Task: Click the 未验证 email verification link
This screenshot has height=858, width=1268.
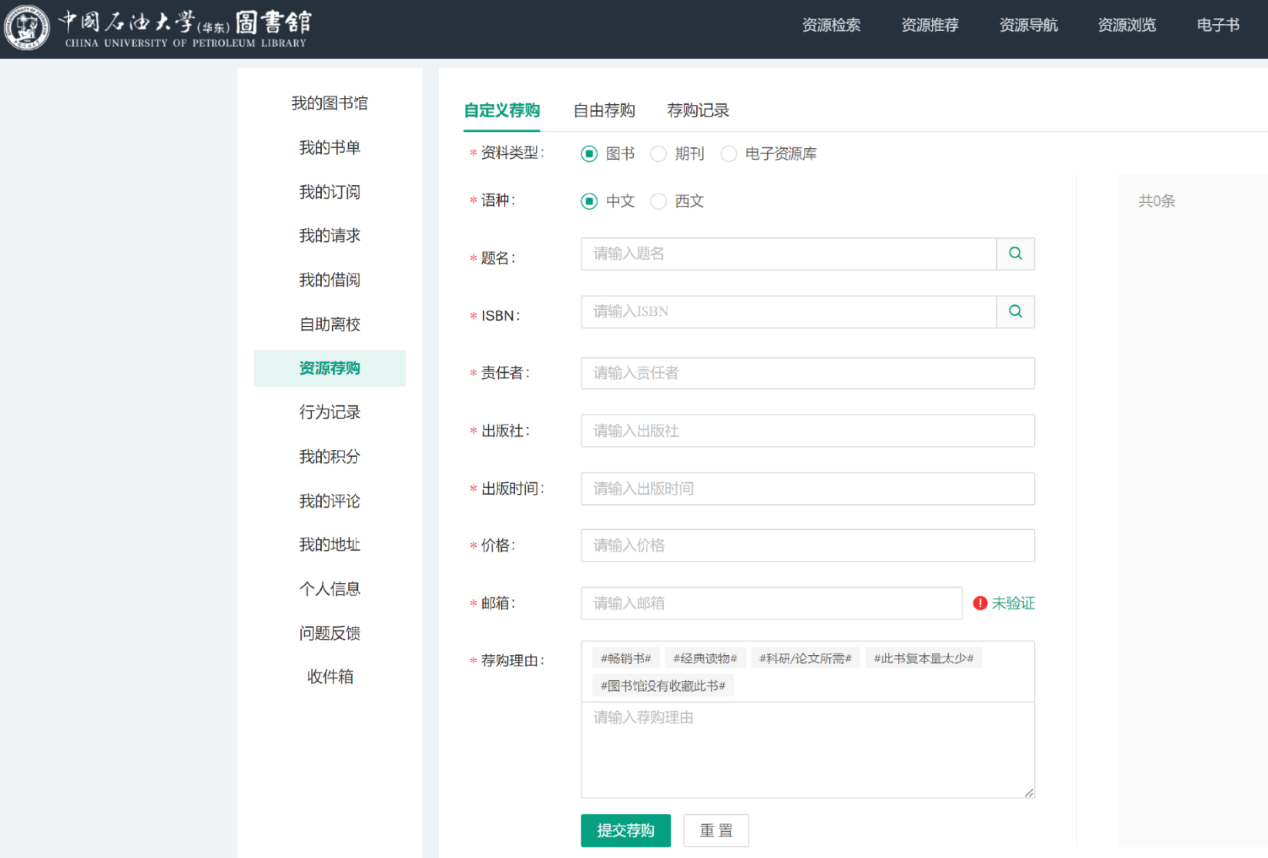Action: [x=1013, y=603]
